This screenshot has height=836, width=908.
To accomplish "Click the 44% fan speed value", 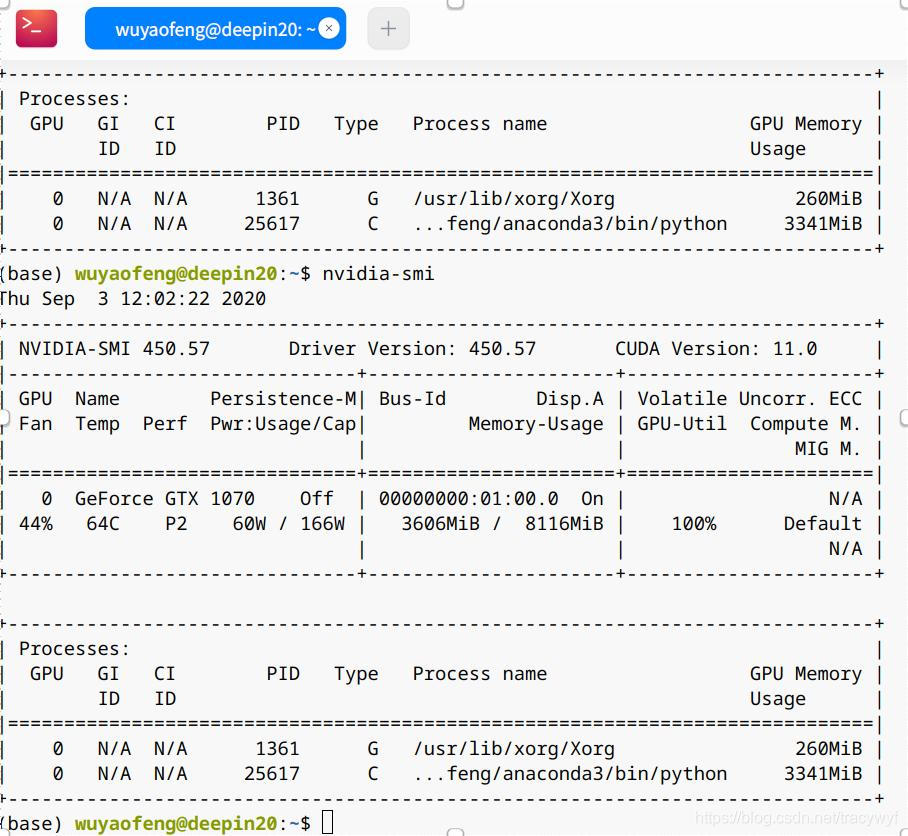I will (35, 524).
